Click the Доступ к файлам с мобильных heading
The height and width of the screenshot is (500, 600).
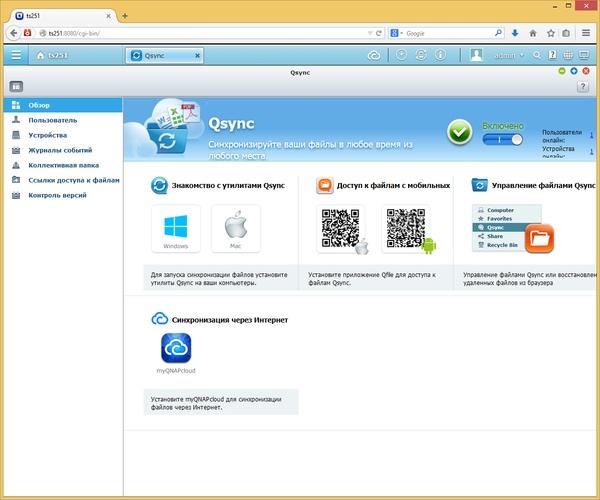[x=393, y=186]
